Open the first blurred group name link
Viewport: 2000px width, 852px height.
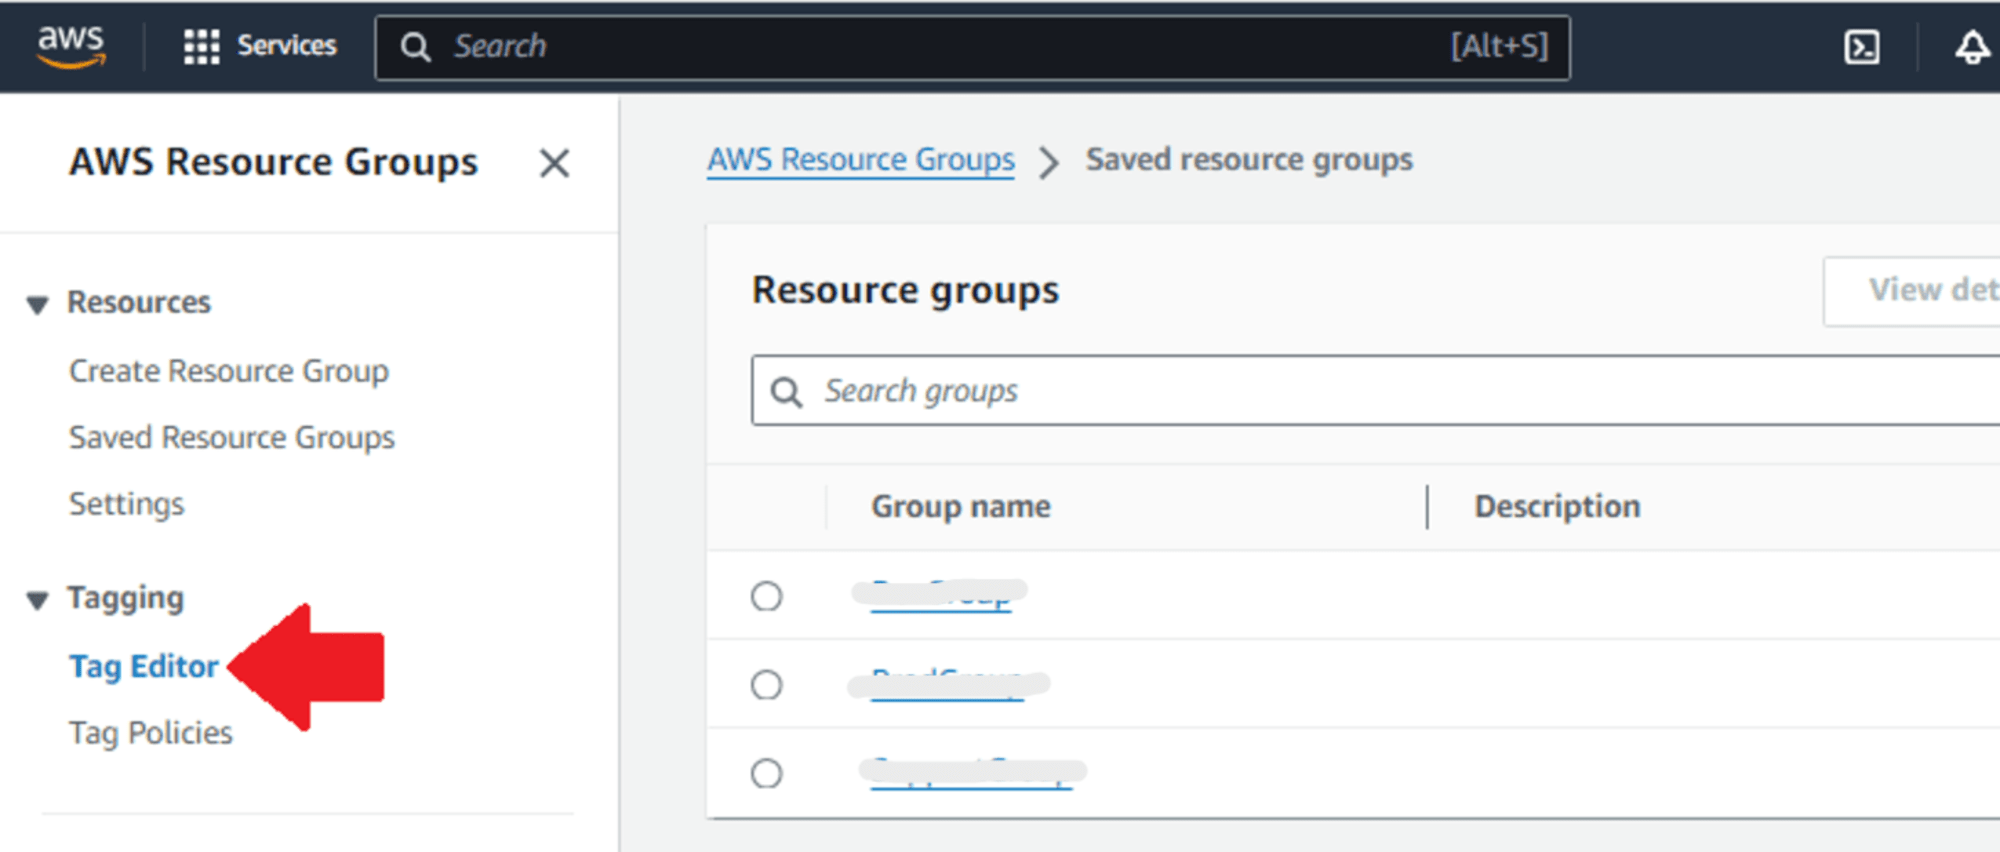[x=940, y=594]
